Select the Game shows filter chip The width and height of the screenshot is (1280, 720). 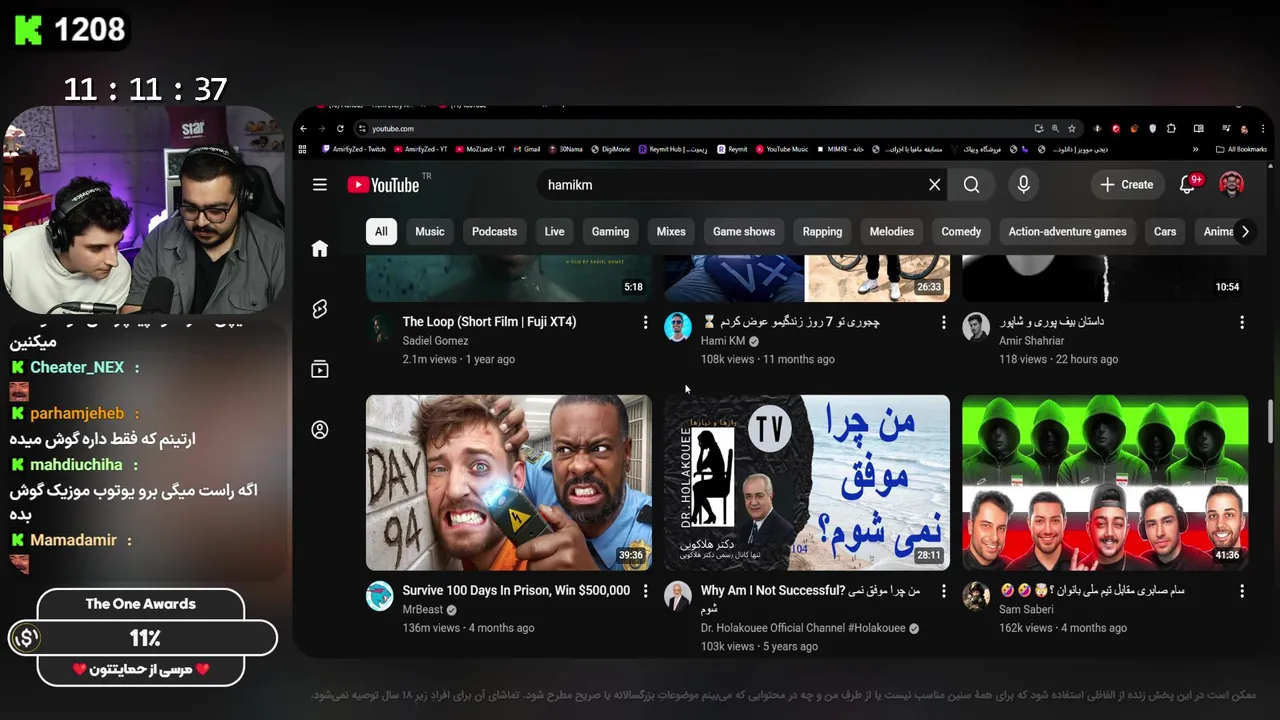[x=744, y=231]
